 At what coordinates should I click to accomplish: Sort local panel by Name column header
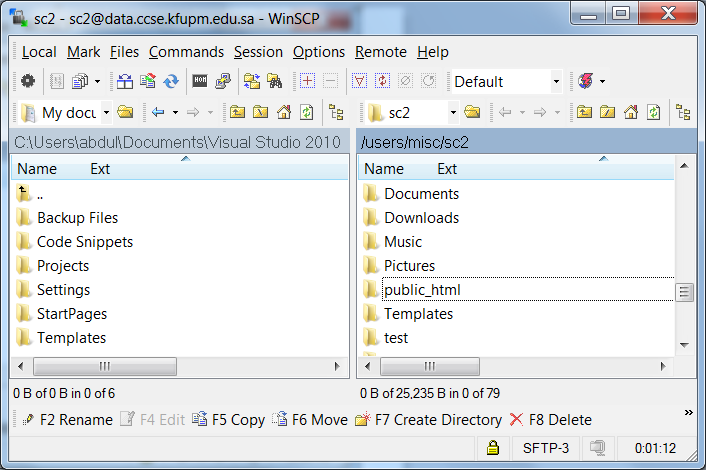click(x=37, y=169)
